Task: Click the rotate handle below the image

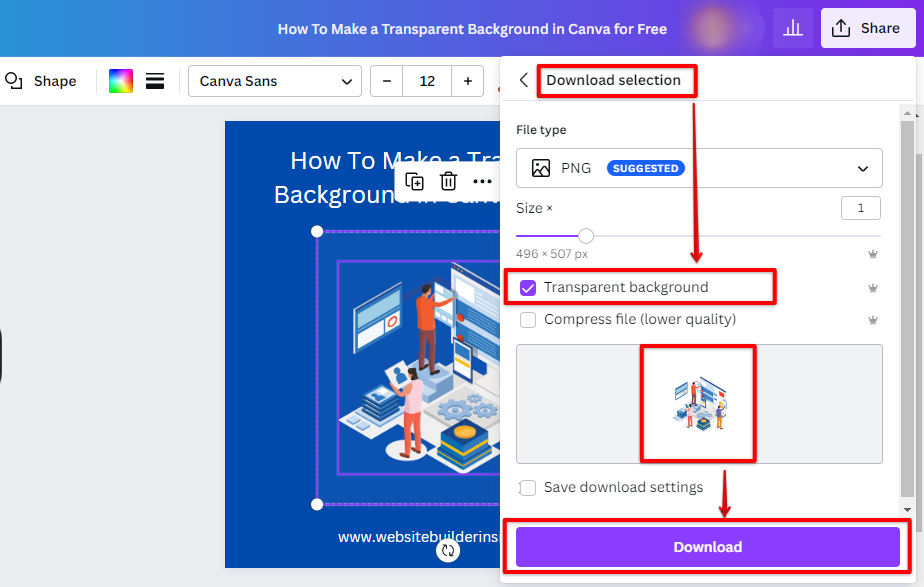Action: pos(448,550)
